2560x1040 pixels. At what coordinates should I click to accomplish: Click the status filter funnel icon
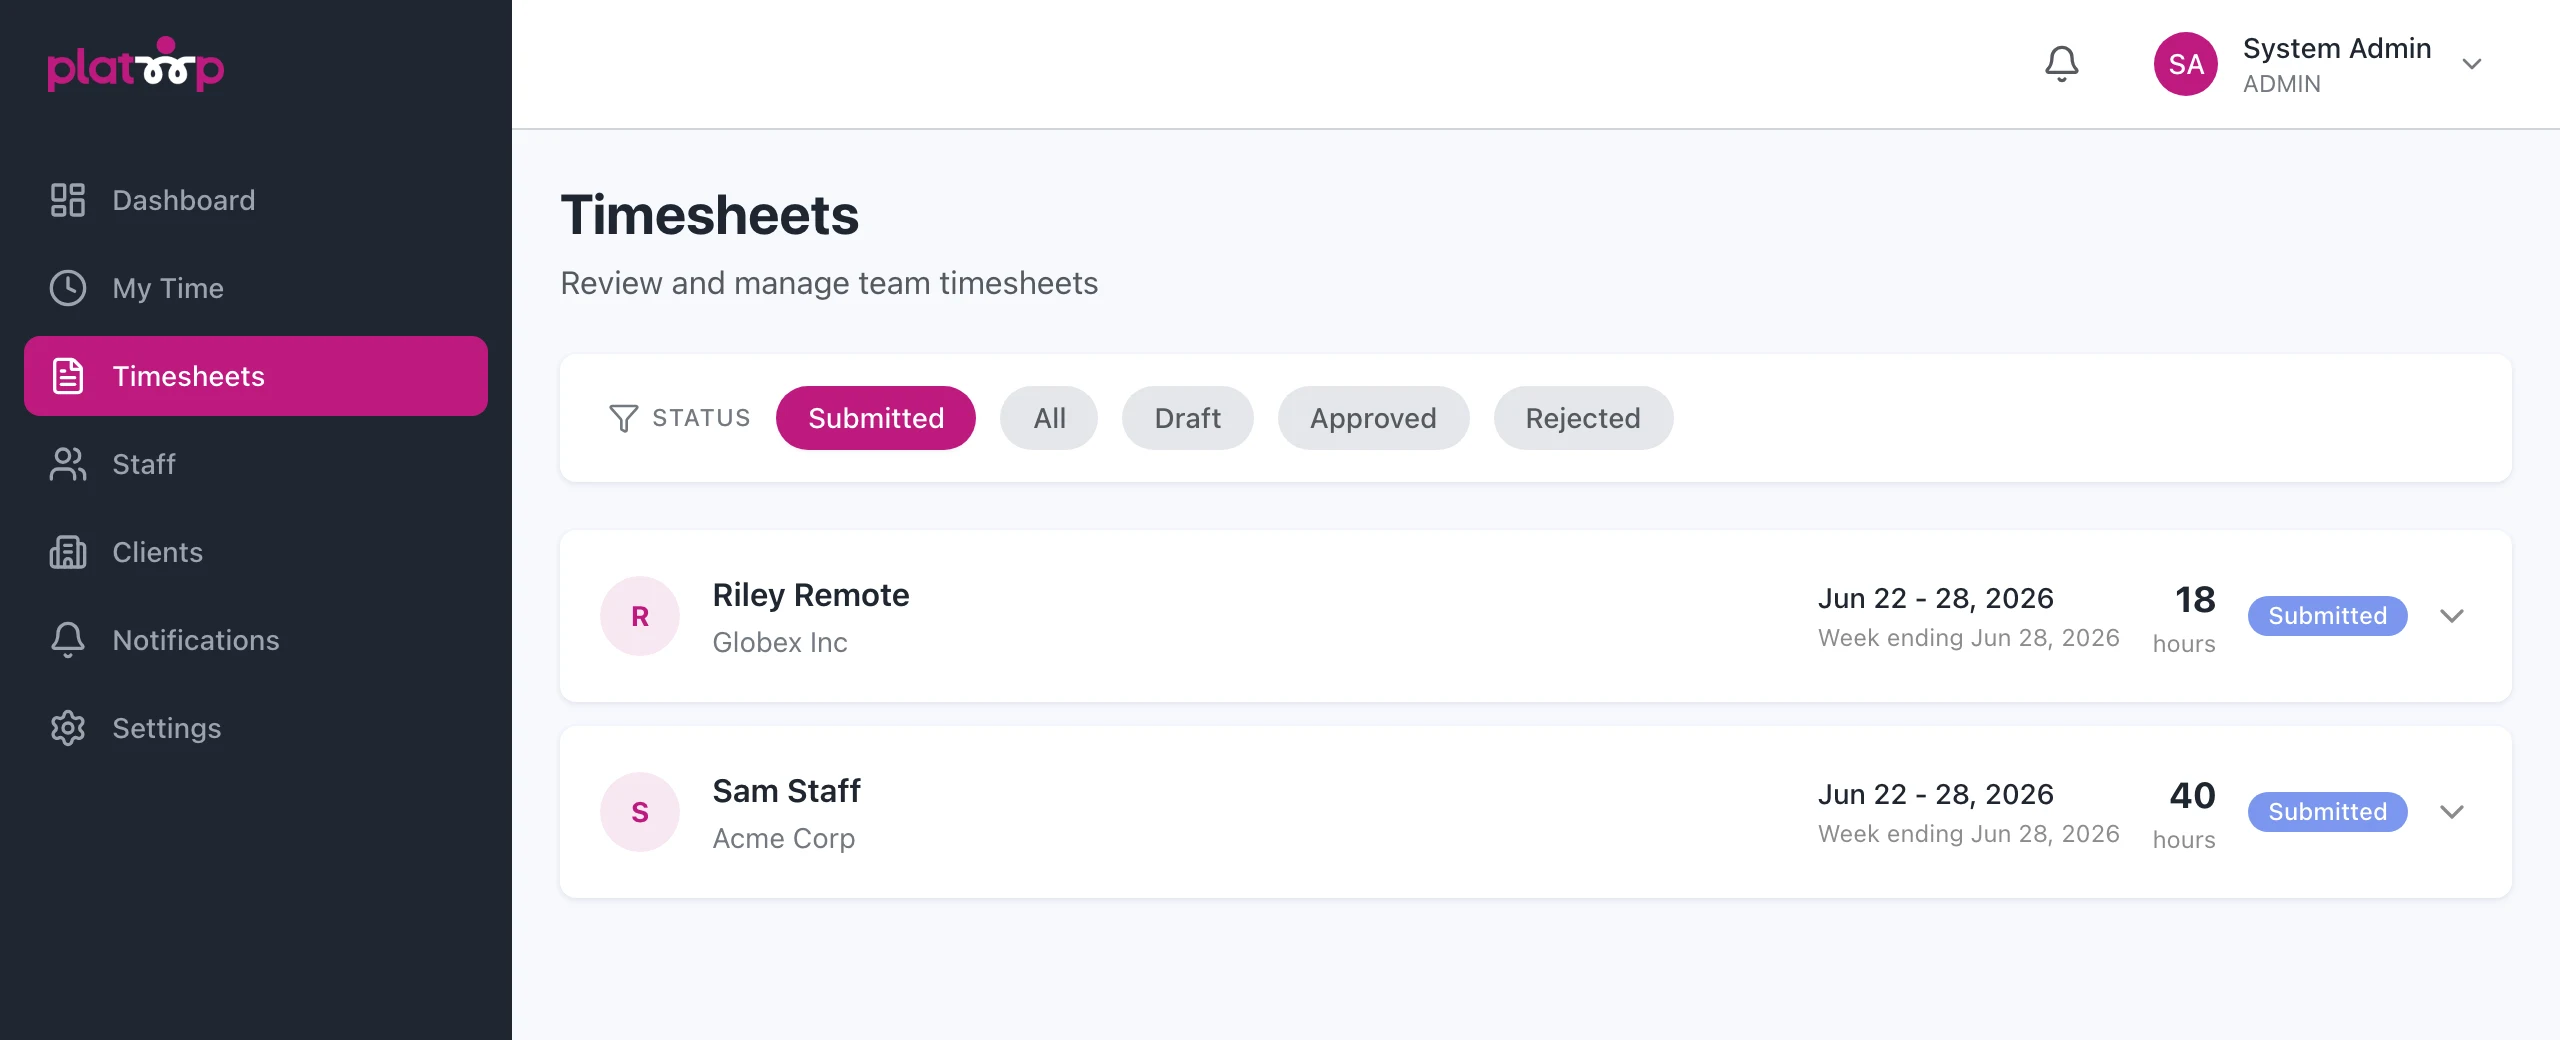point(623,418)
